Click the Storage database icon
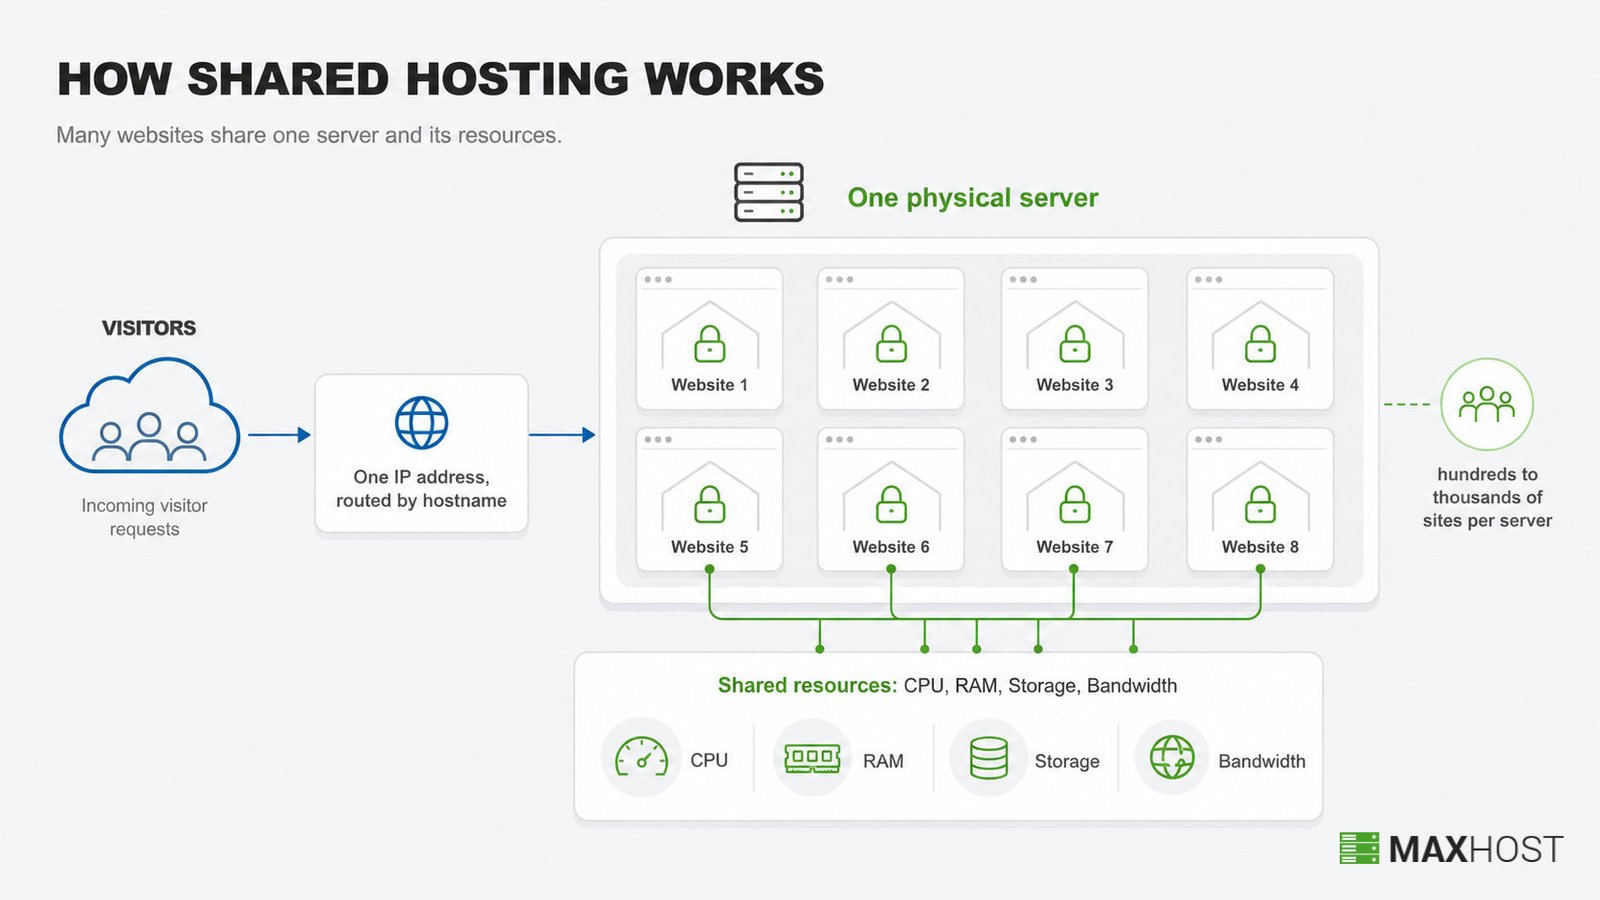The height and width of the screenshot is (900, 1600). pos(988,758)
